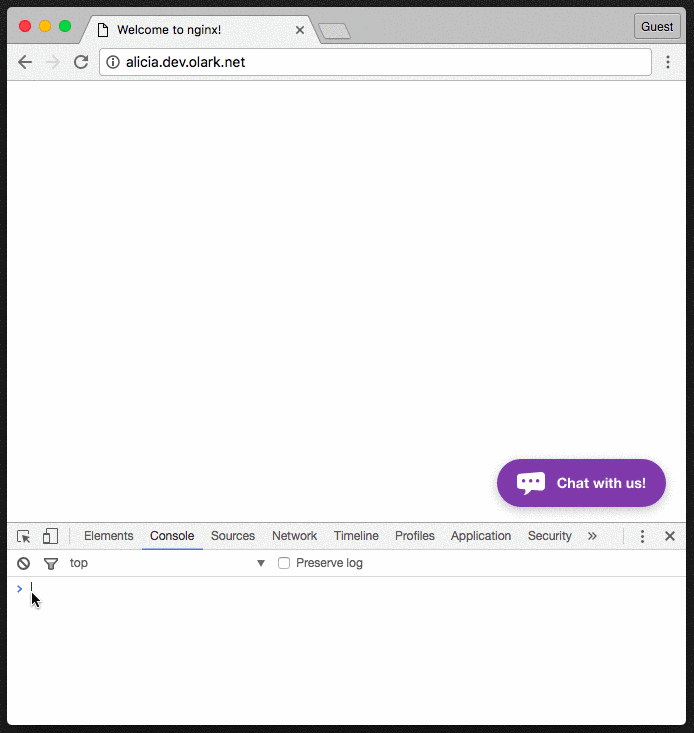Open the top execution context dropdown
Image resolution: width=694 pixels, height=733 pixels.
(x=167, y=563)
